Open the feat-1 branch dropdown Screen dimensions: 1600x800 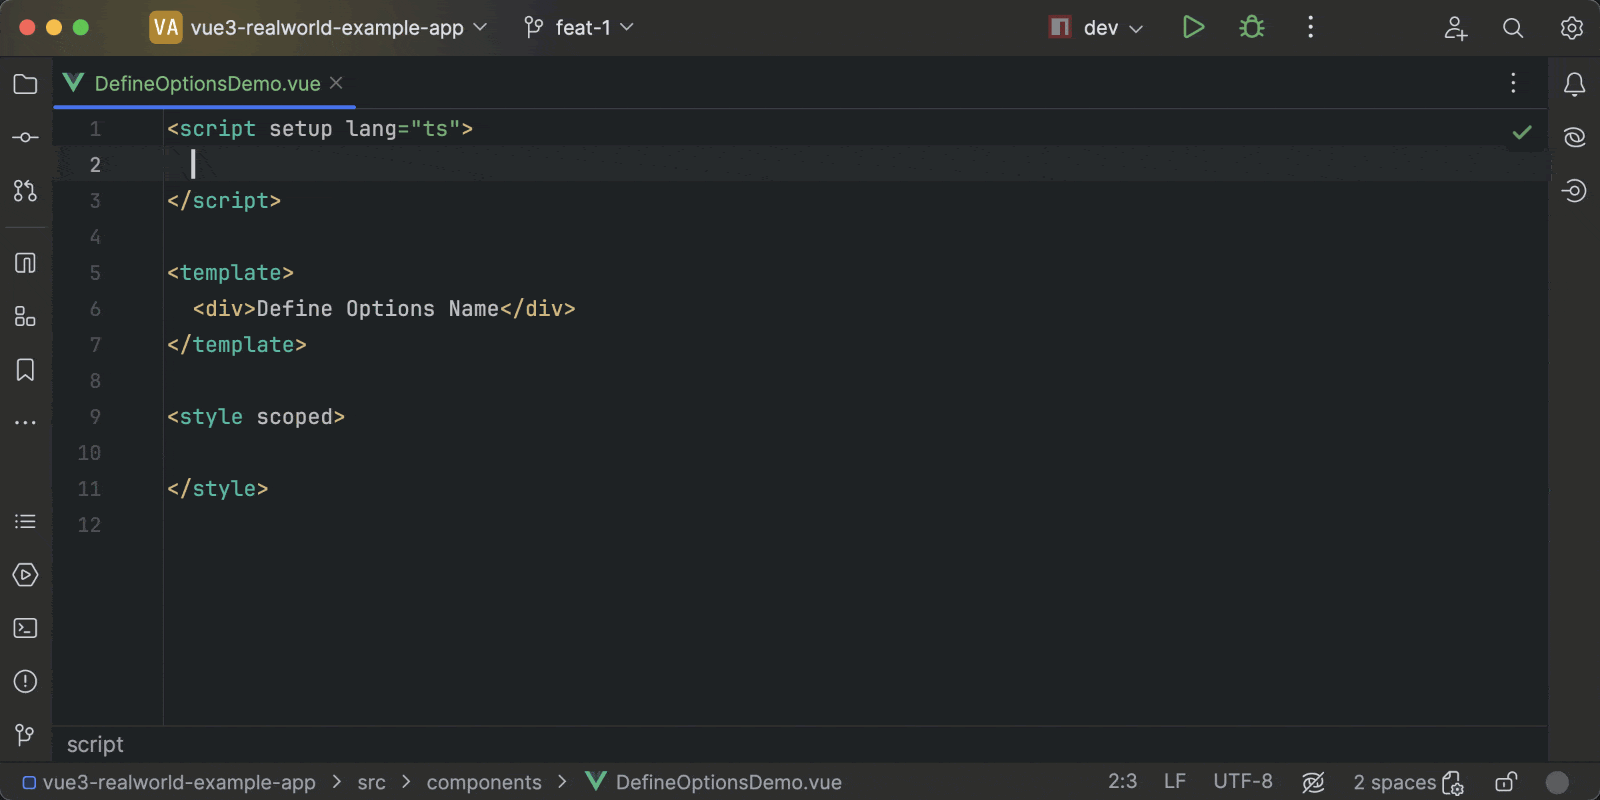tap(580, 27)
